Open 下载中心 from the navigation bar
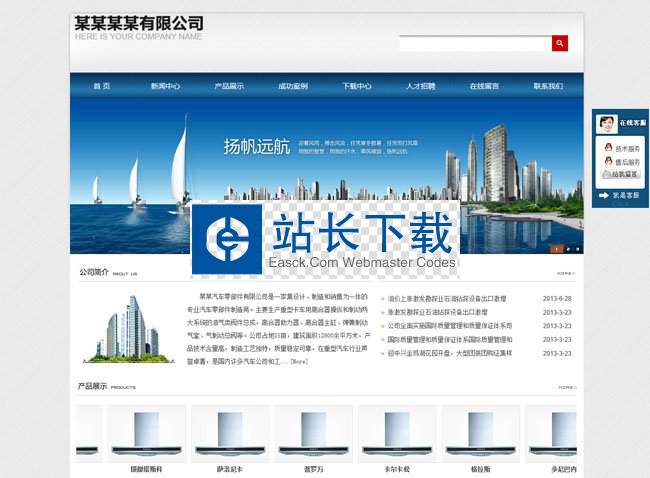 click(357, 86)
